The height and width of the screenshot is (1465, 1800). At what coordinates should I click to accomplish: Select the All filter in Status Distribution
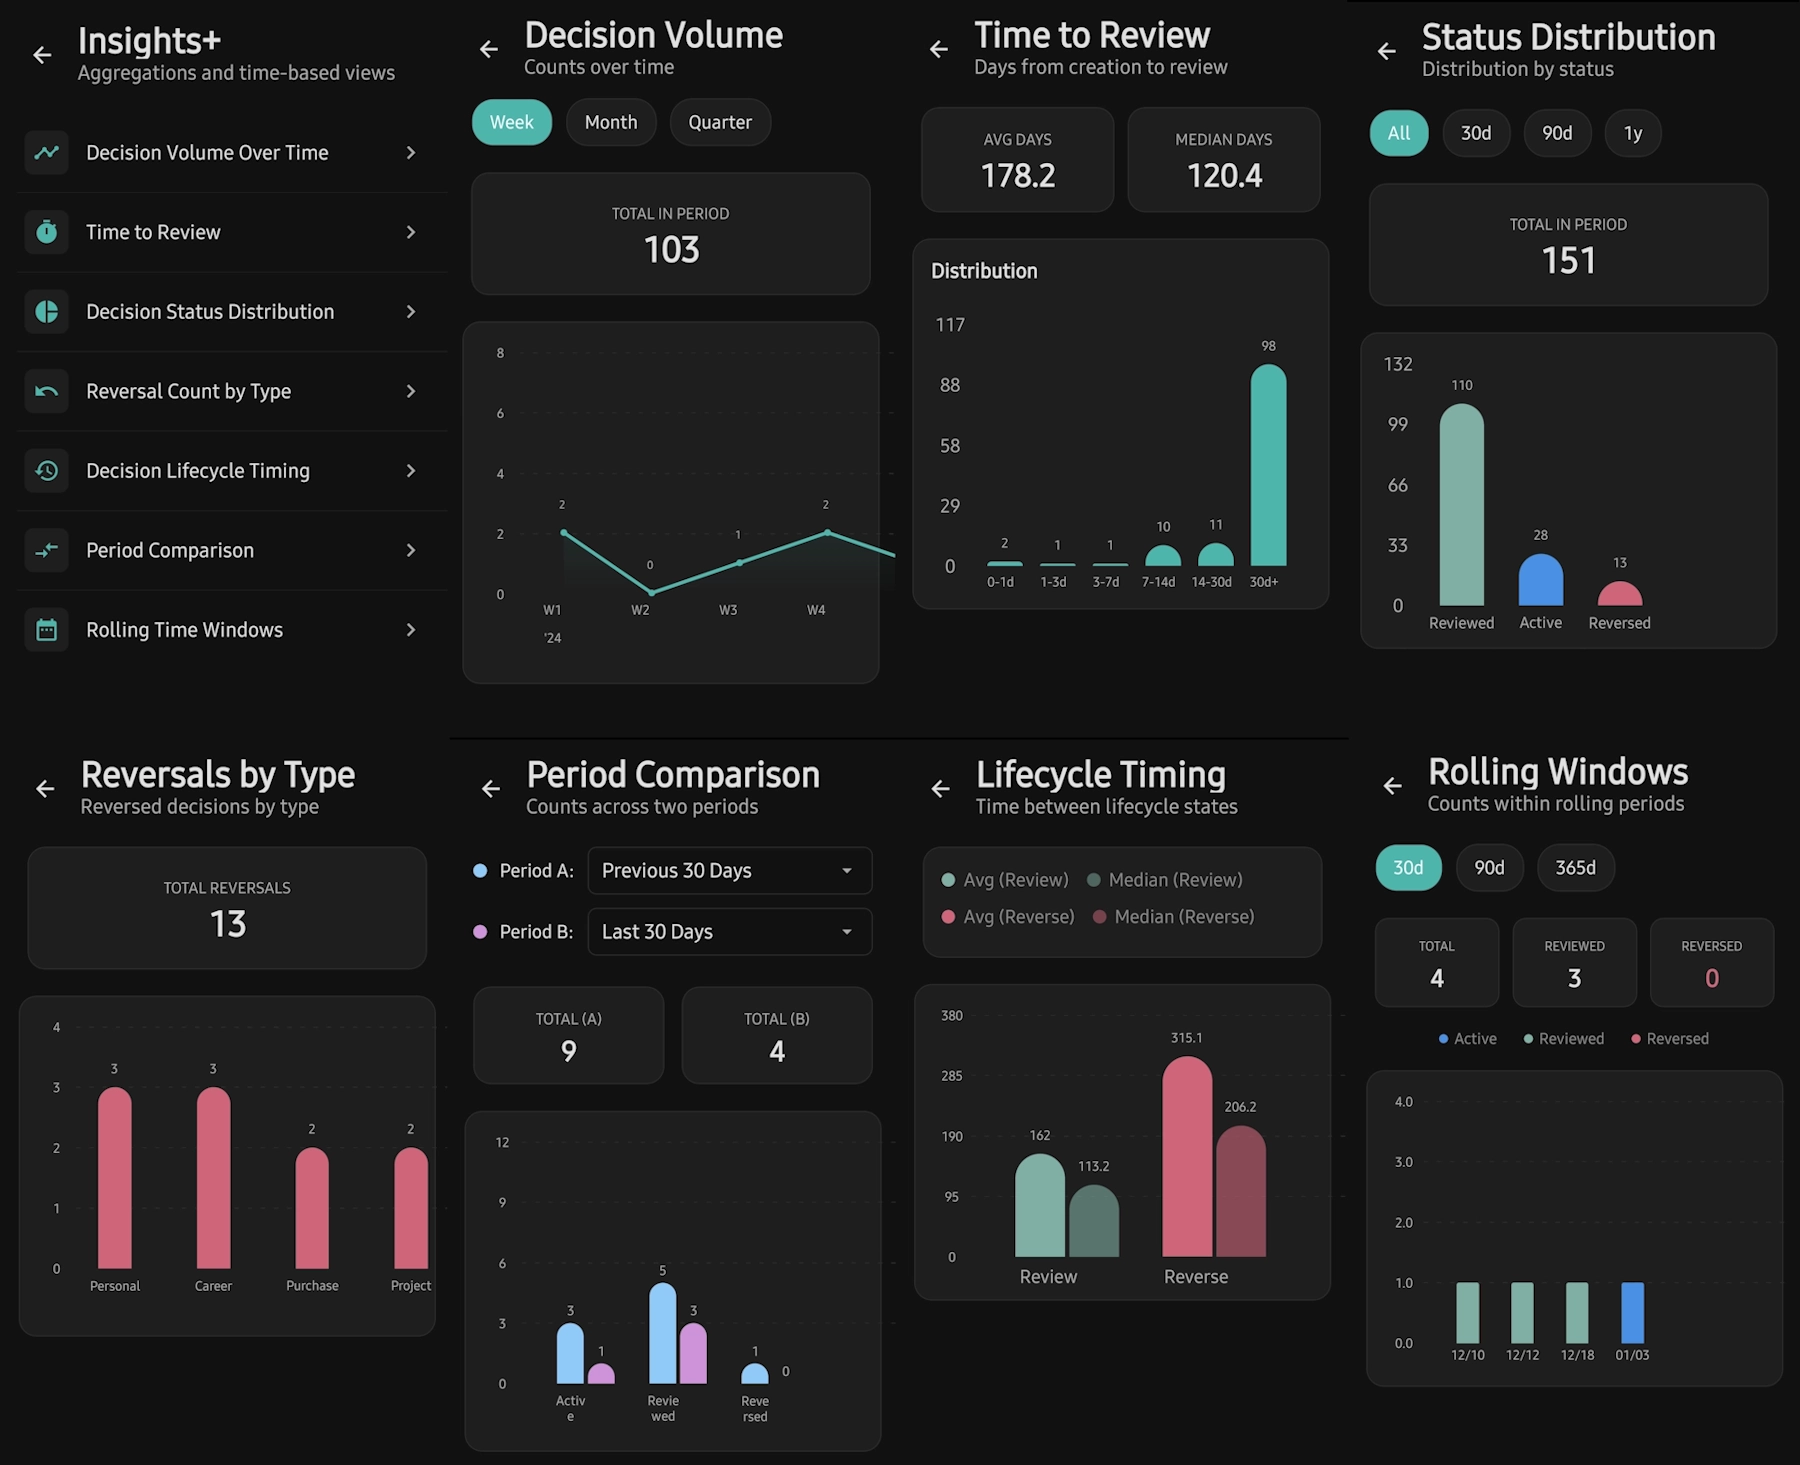1399,133
